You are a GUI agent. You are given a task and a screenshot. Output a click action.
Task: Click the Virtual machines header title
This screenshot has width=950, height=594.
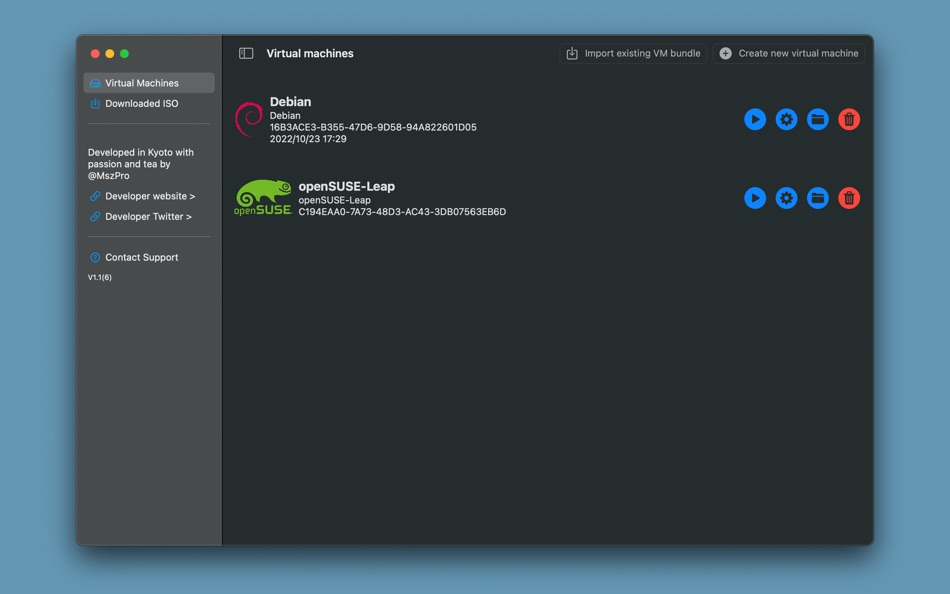pyautogui.click(x=310, y=53)
